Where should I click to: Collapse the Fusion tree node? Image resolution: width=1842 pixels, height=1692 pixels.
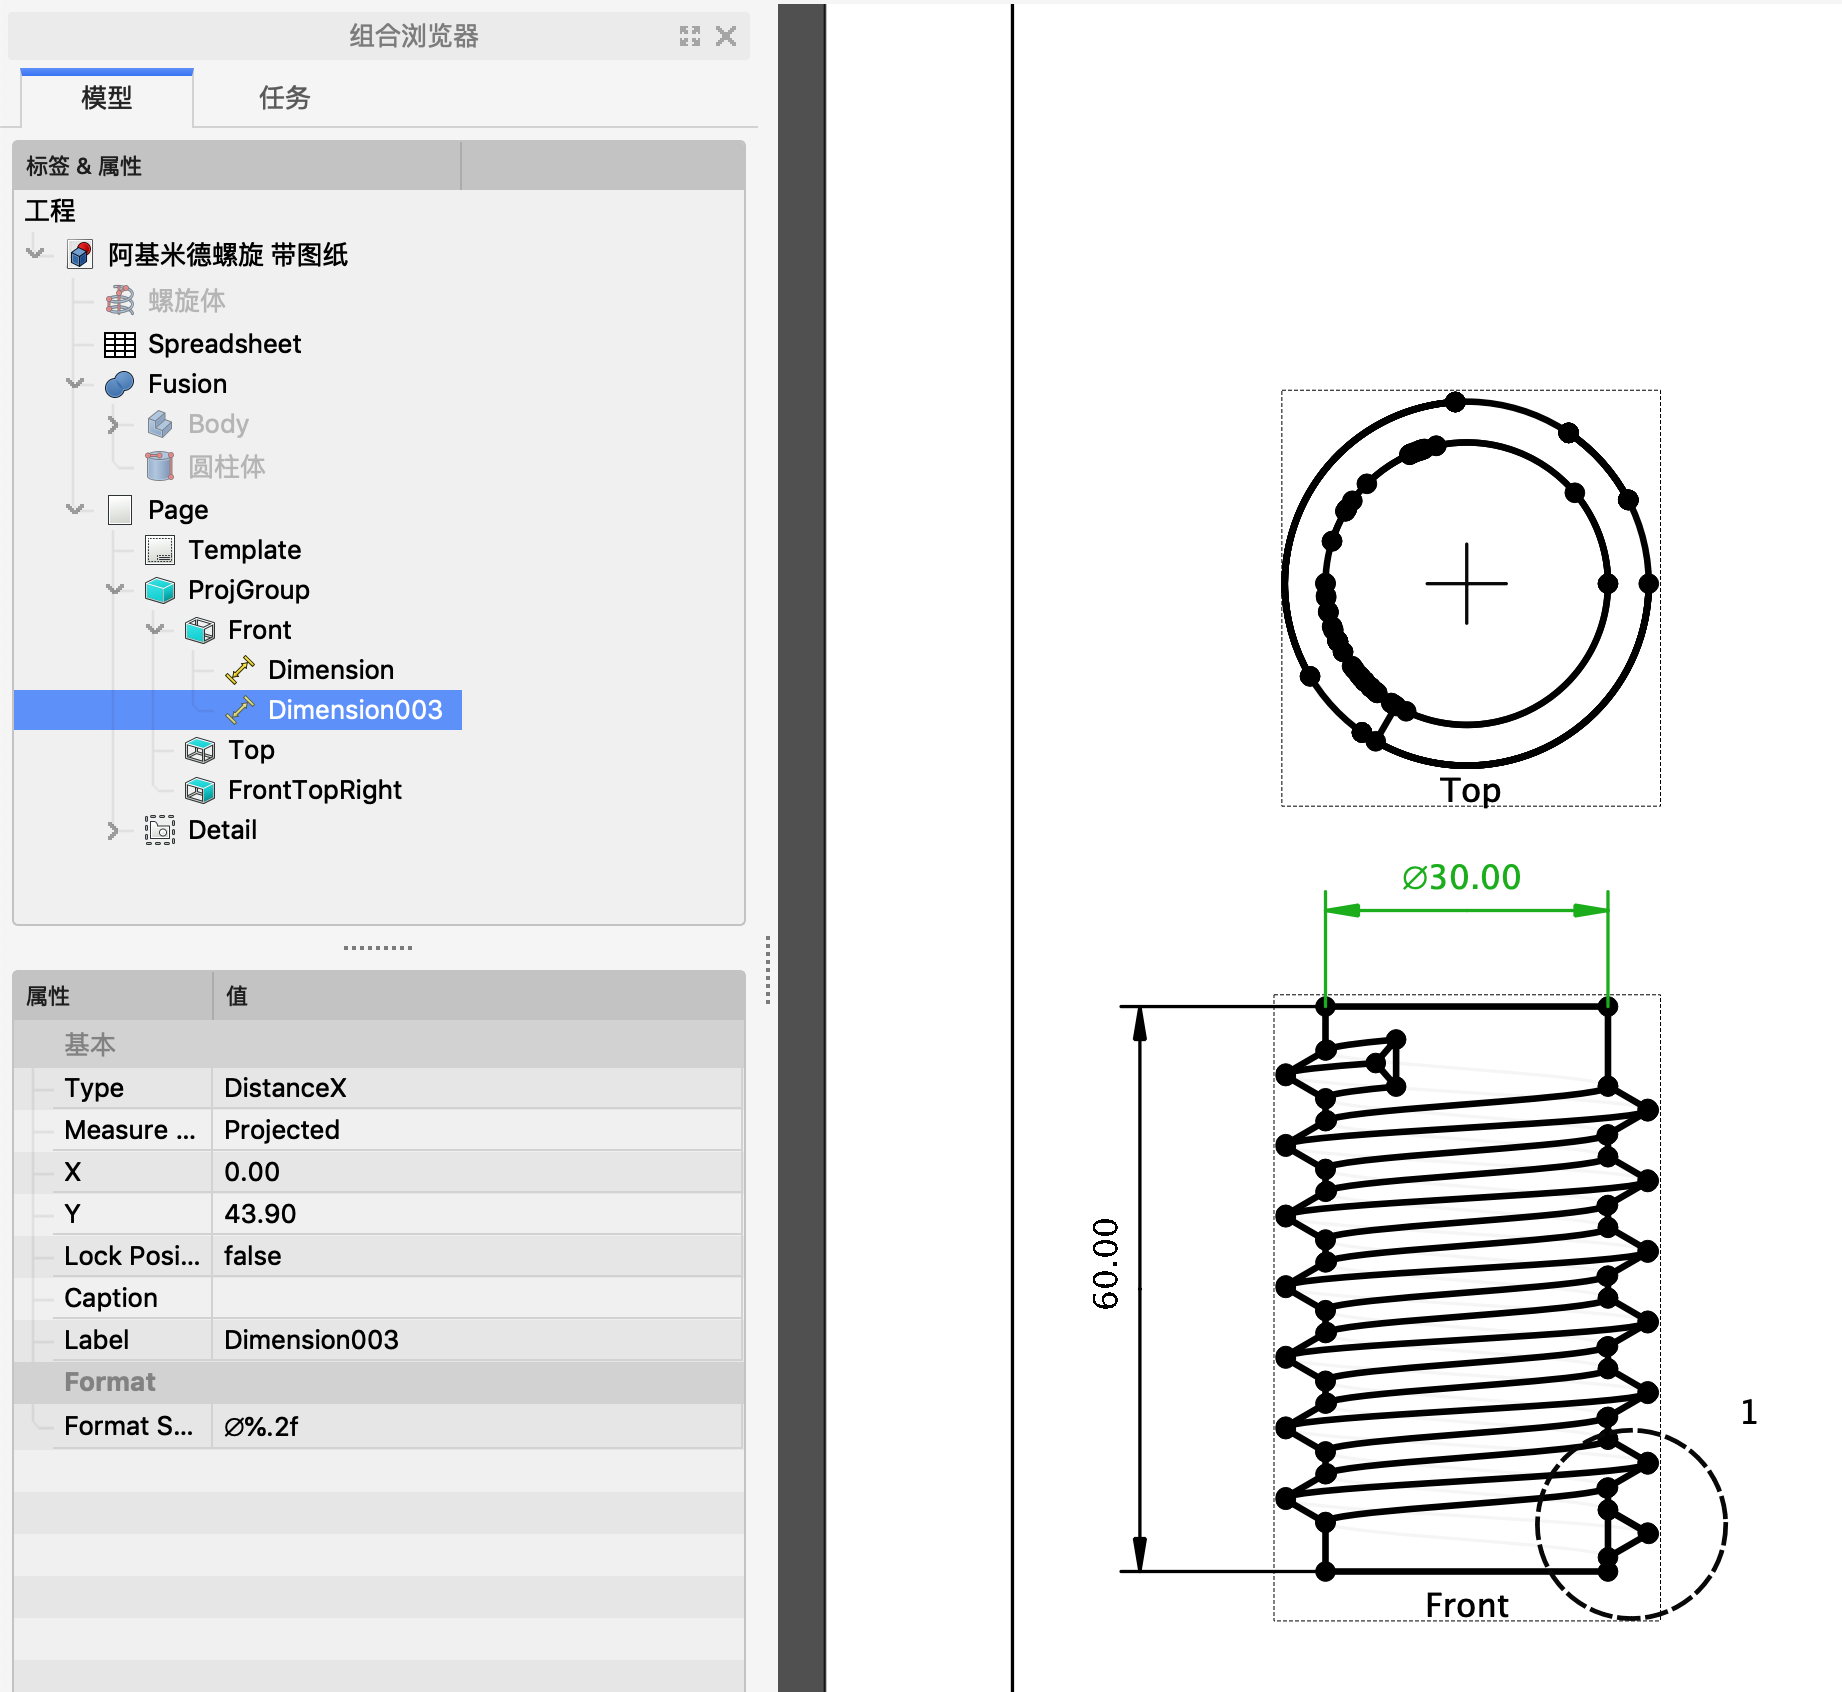point(75,384)
